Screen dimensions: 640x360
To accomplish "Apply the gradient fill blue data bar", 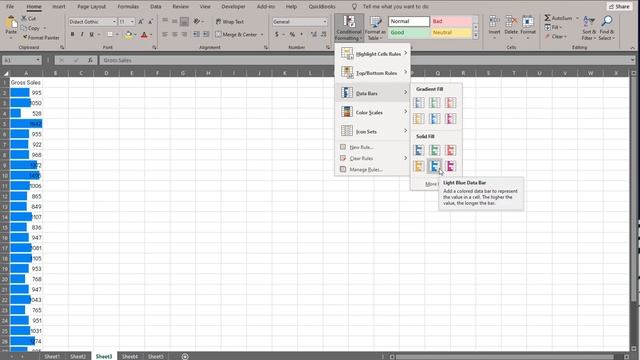I will [x=419, y=102].
